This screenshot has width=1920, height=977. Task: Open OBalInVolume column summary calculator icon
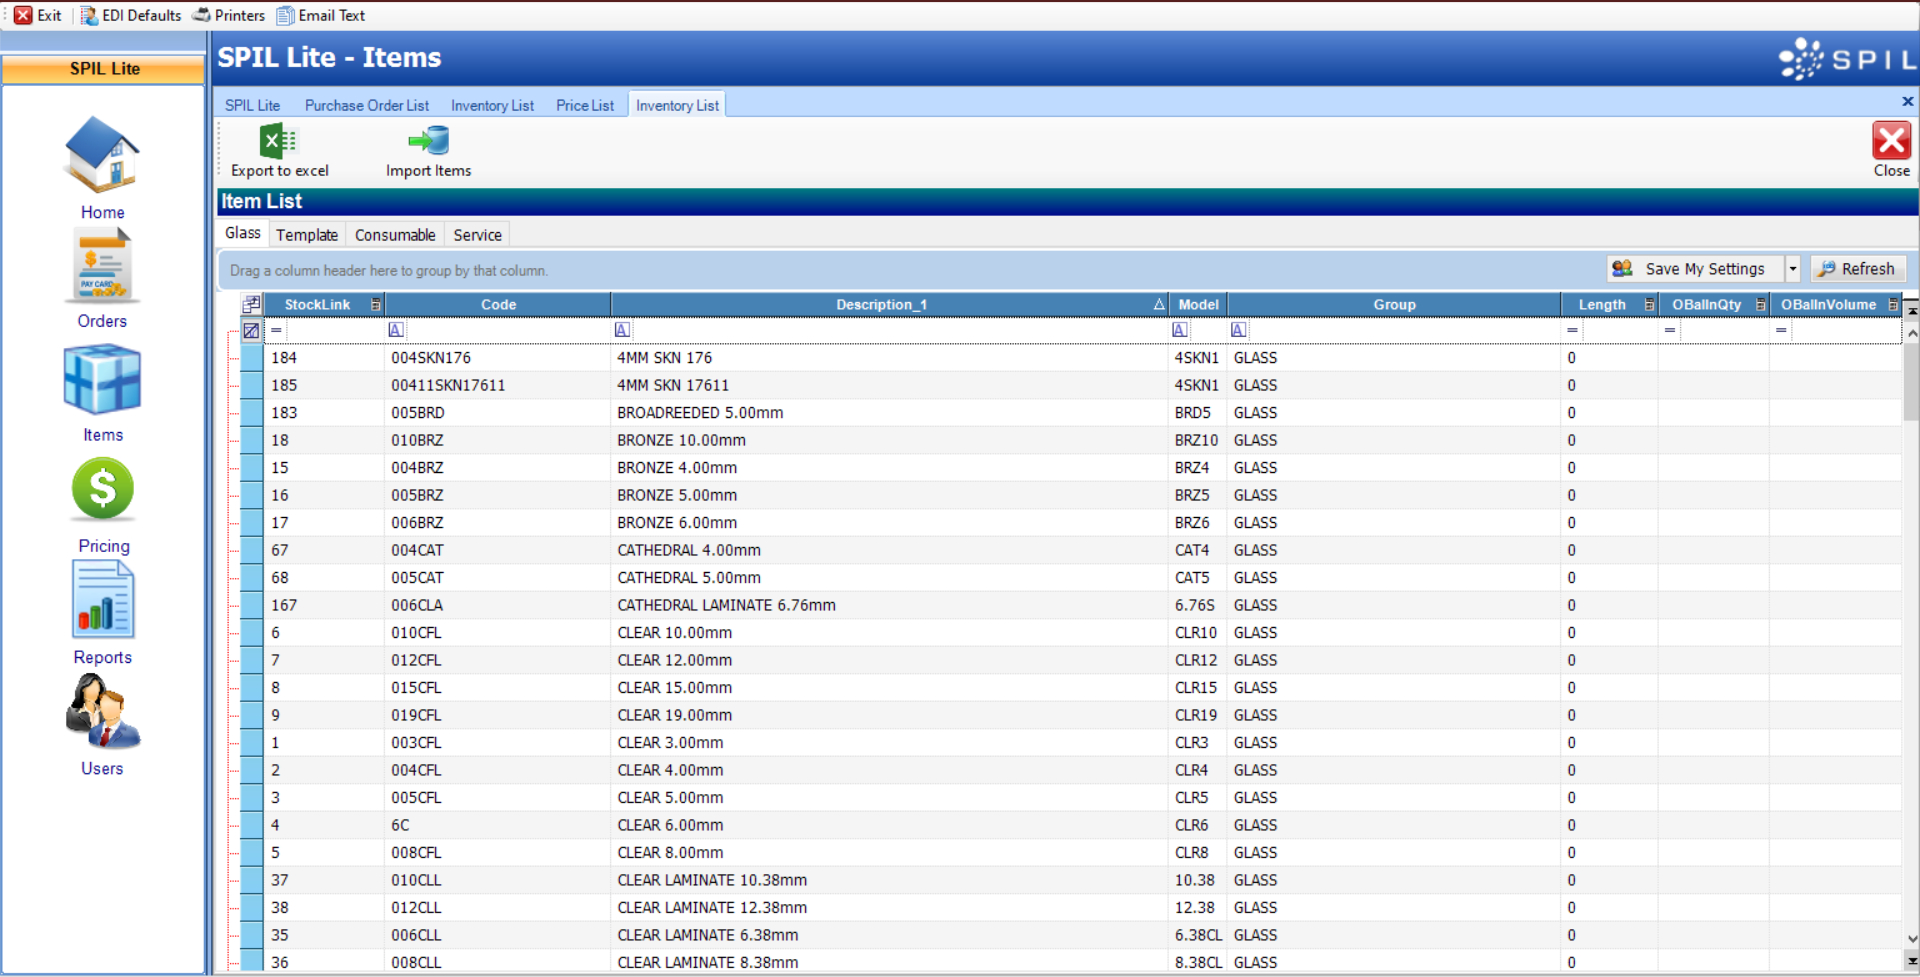[1892, 304]
